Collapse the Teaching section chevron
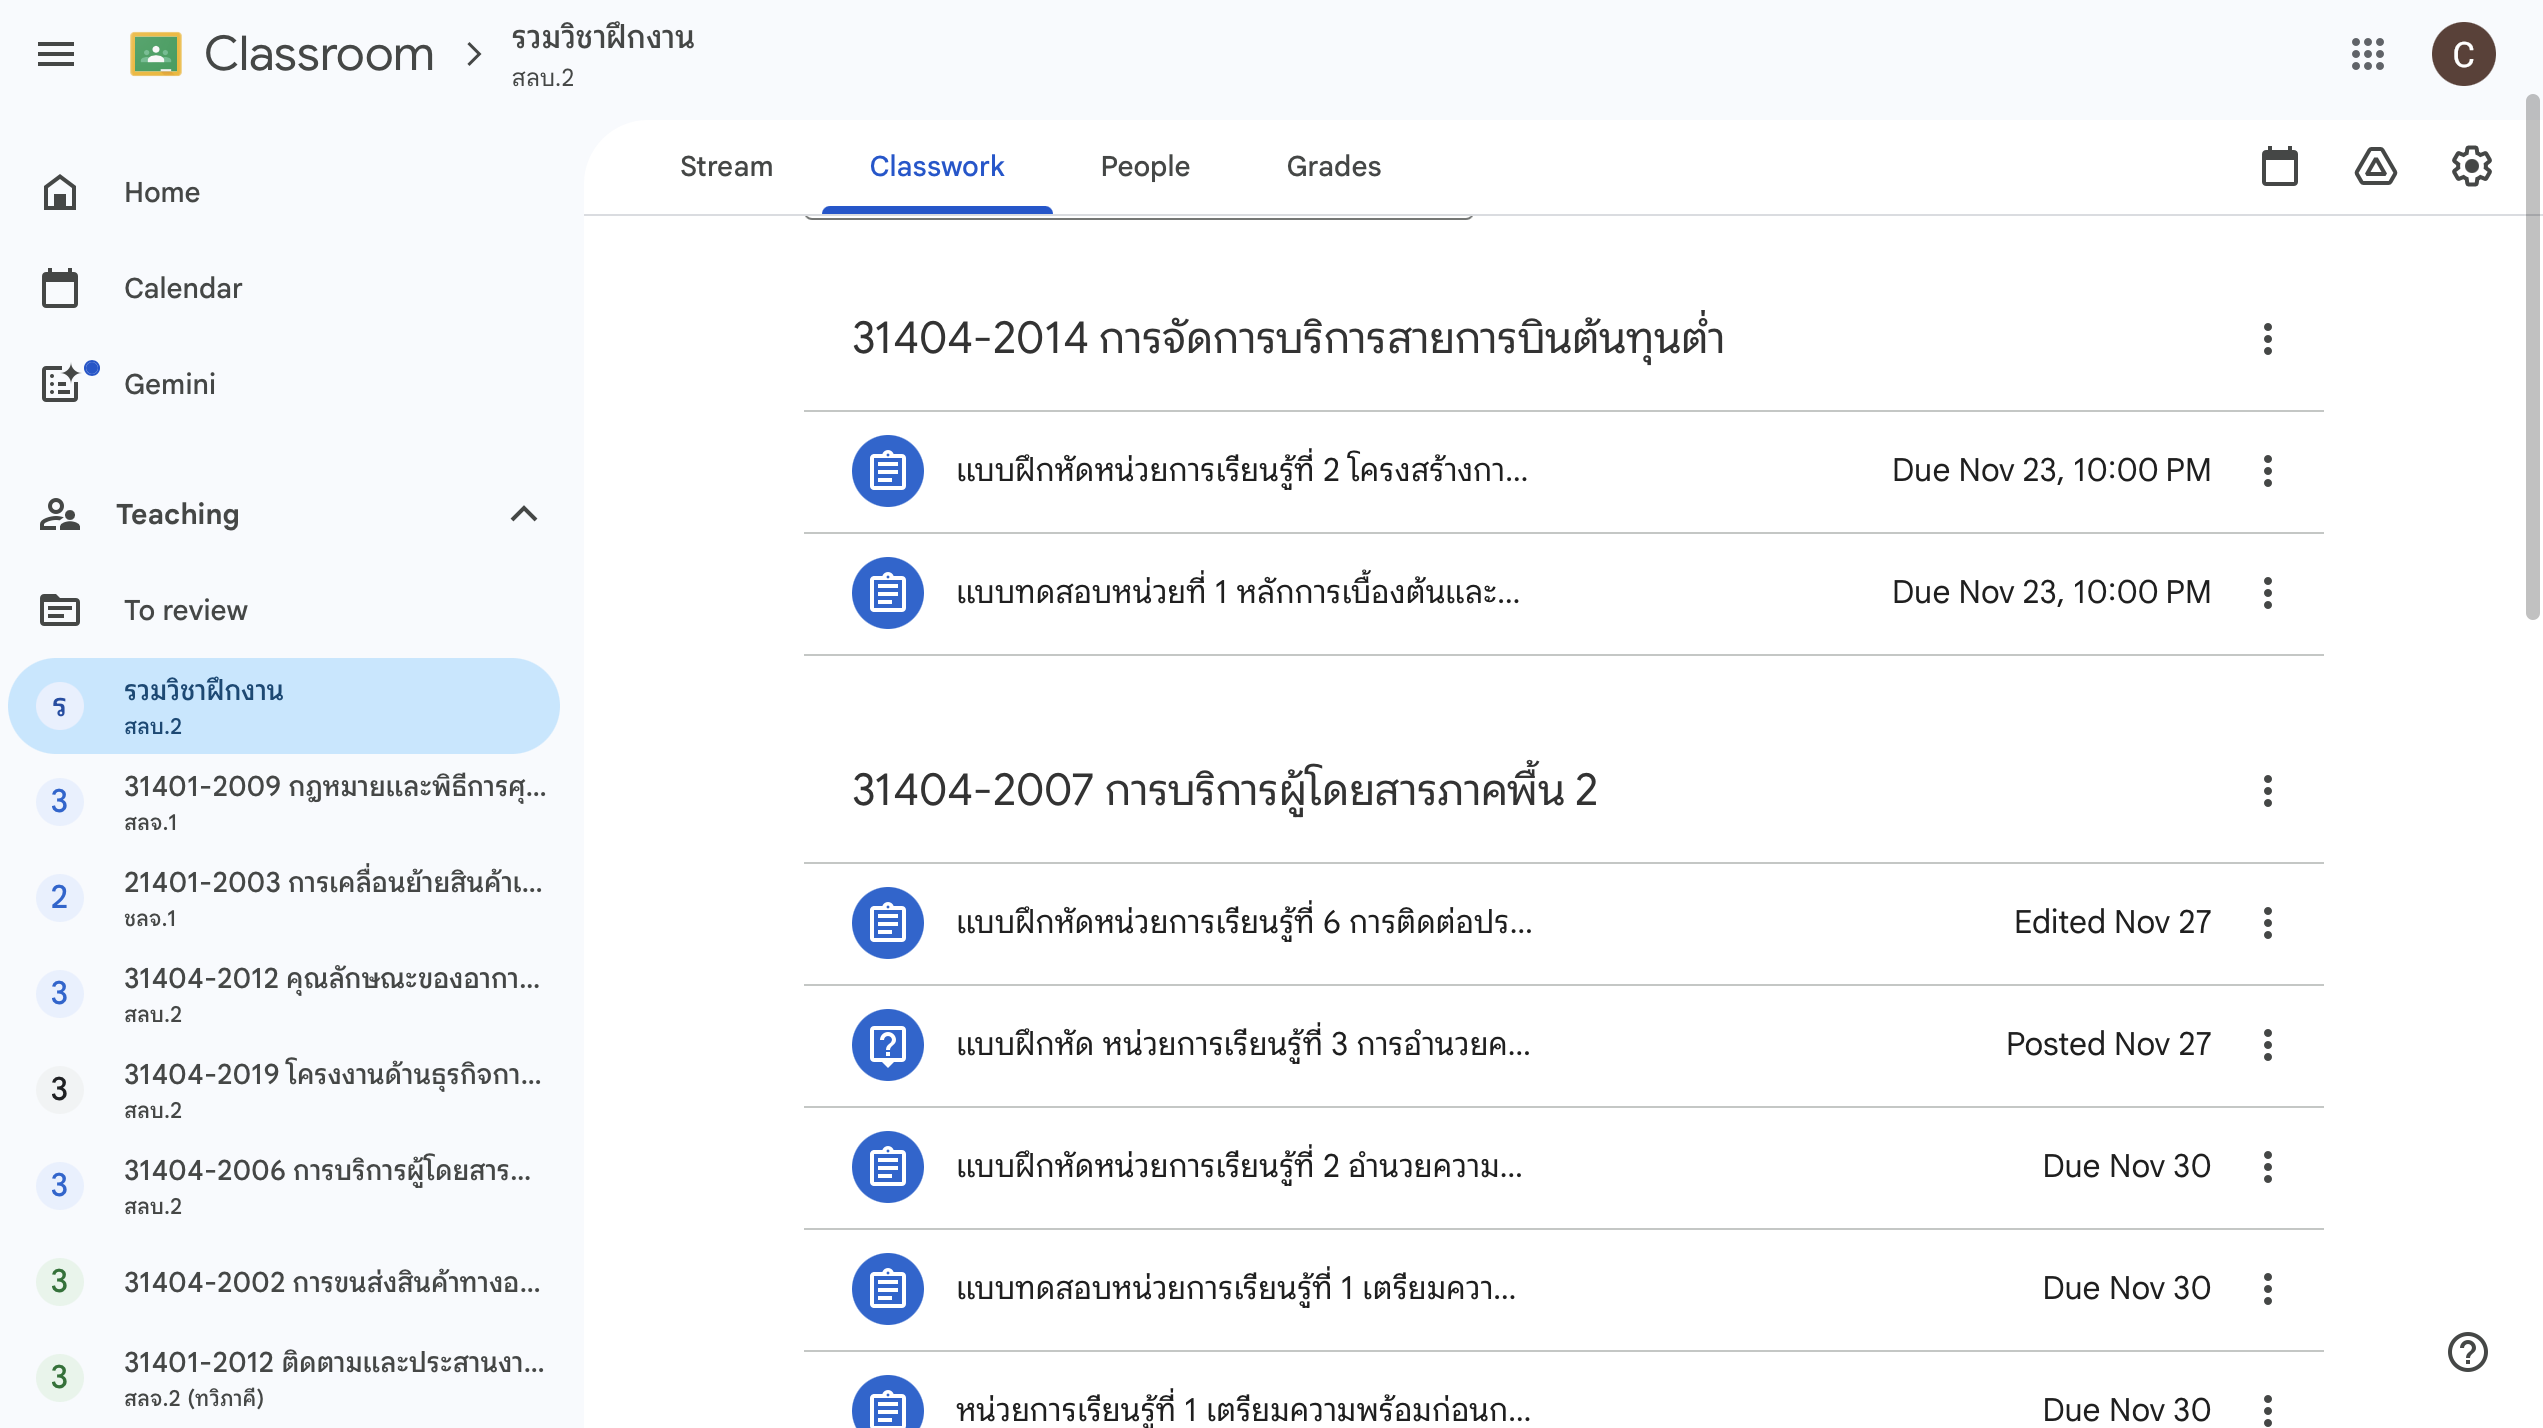The image size is (2543, 1428). (x=524, y=514)
